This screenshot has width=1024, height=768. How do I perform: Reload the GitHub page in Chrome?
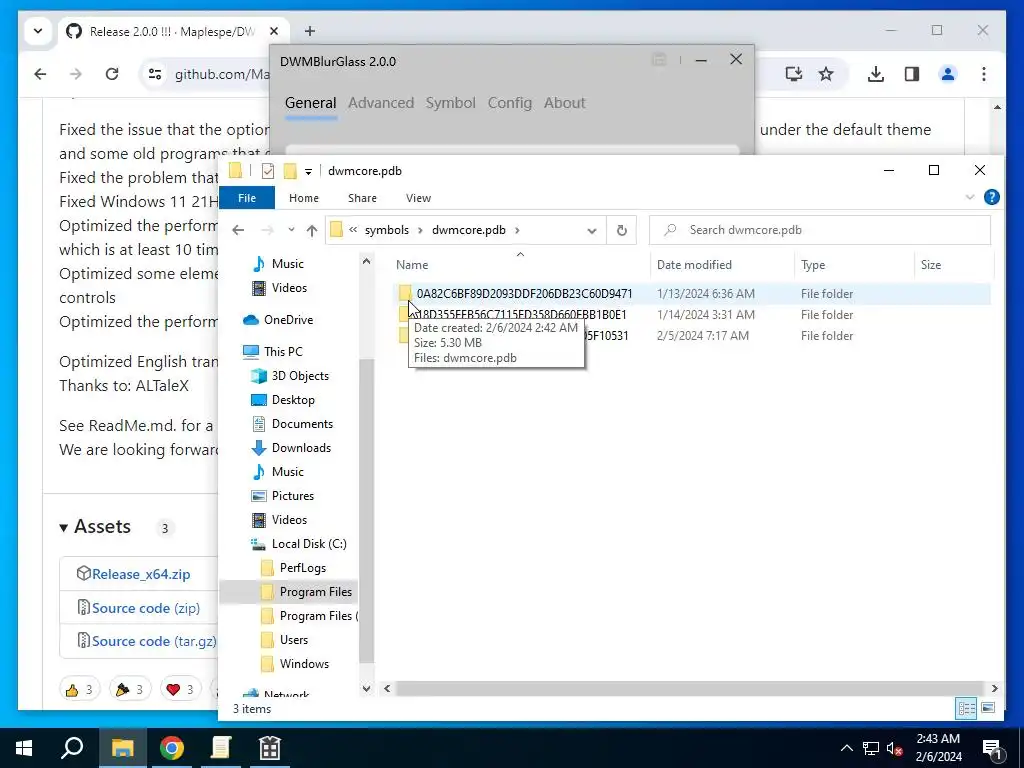[x=112, y=74]
